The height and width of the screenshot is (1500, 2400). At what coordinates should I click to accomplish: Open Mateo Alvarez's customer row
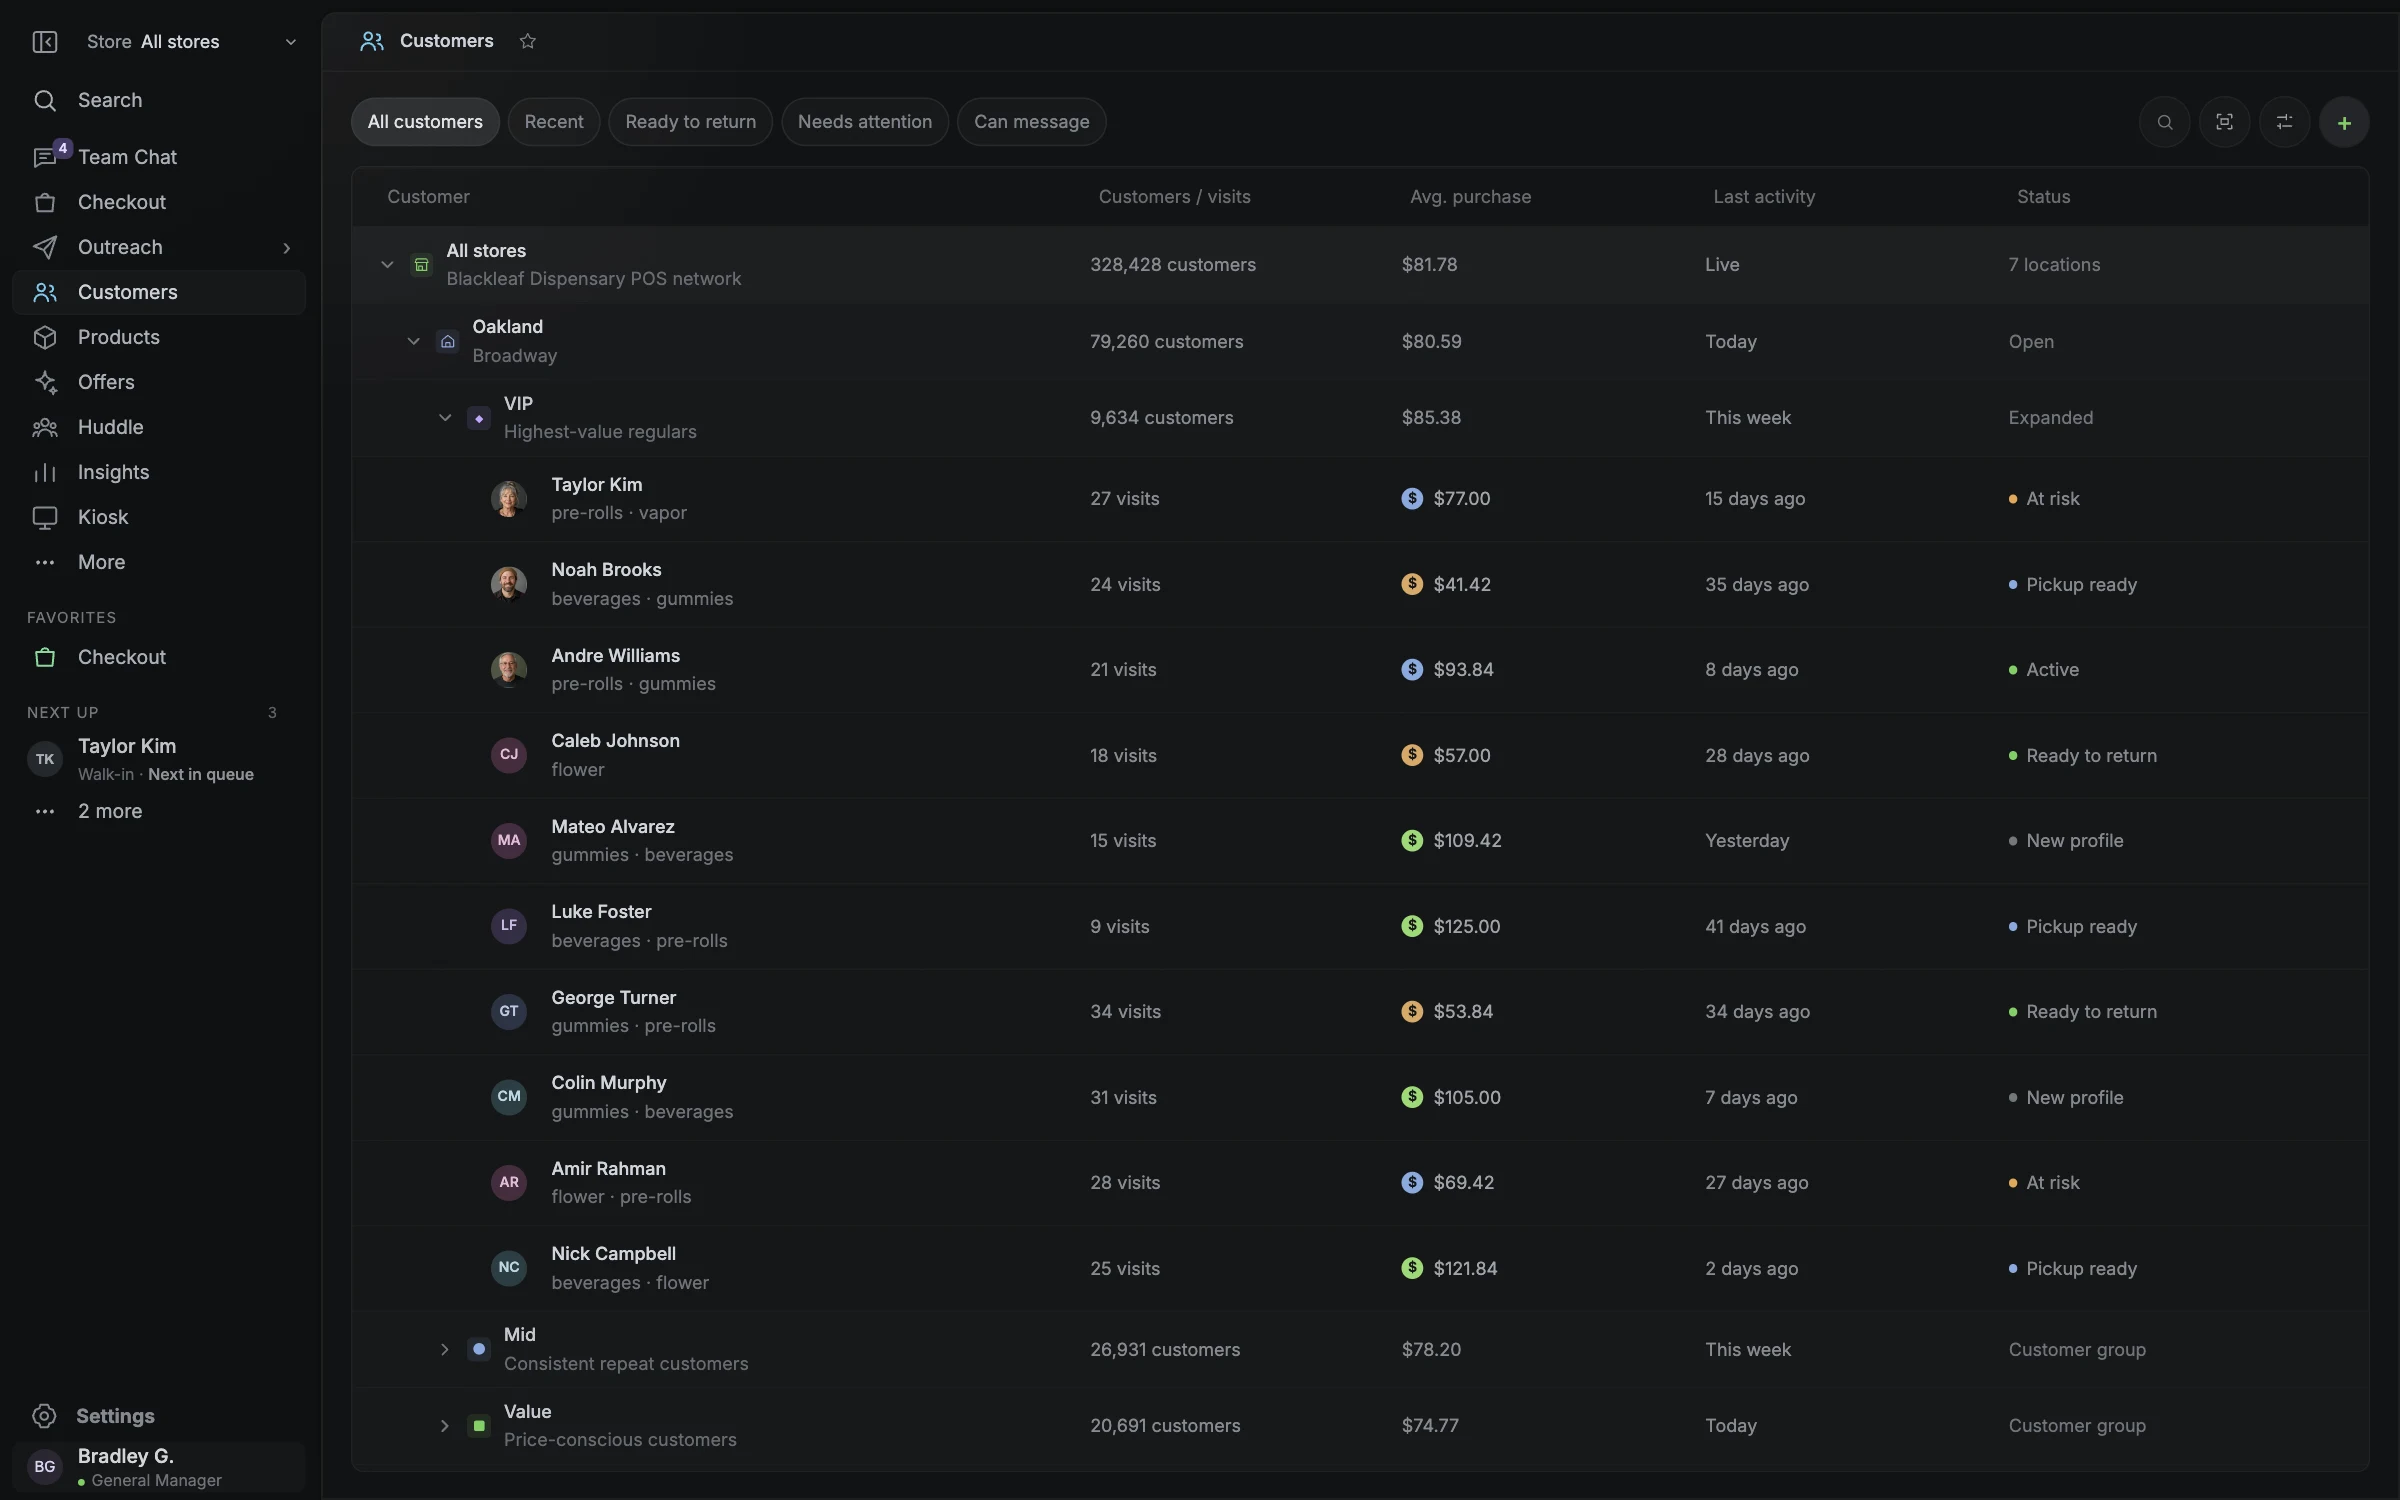[1360, 840]
